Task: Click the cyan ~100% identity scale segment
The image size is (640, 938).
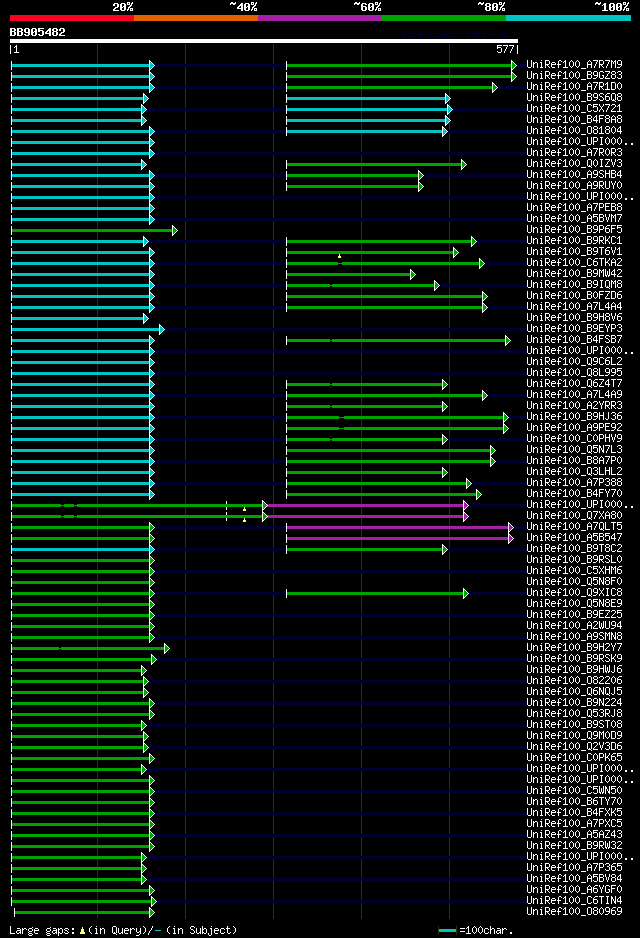Action: pyautogui.click(x=568, y=18)
